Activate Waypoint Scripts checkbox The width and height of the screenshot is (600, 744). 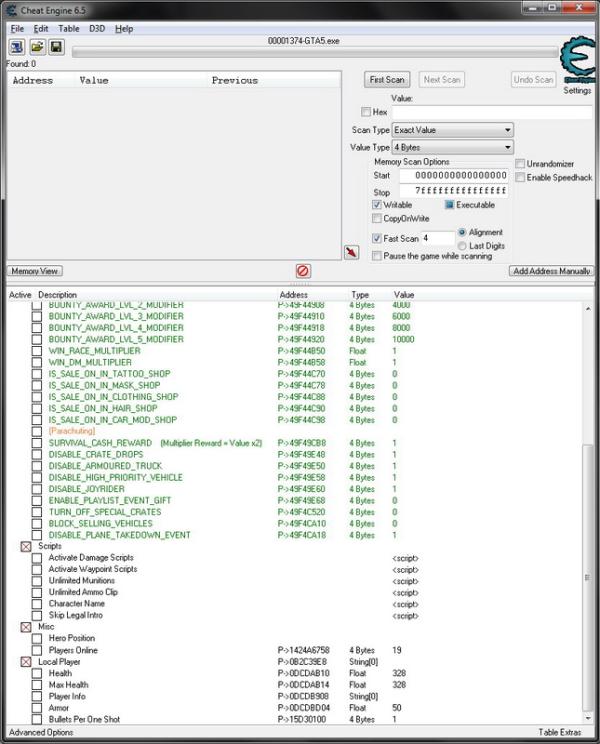point(37,569)
